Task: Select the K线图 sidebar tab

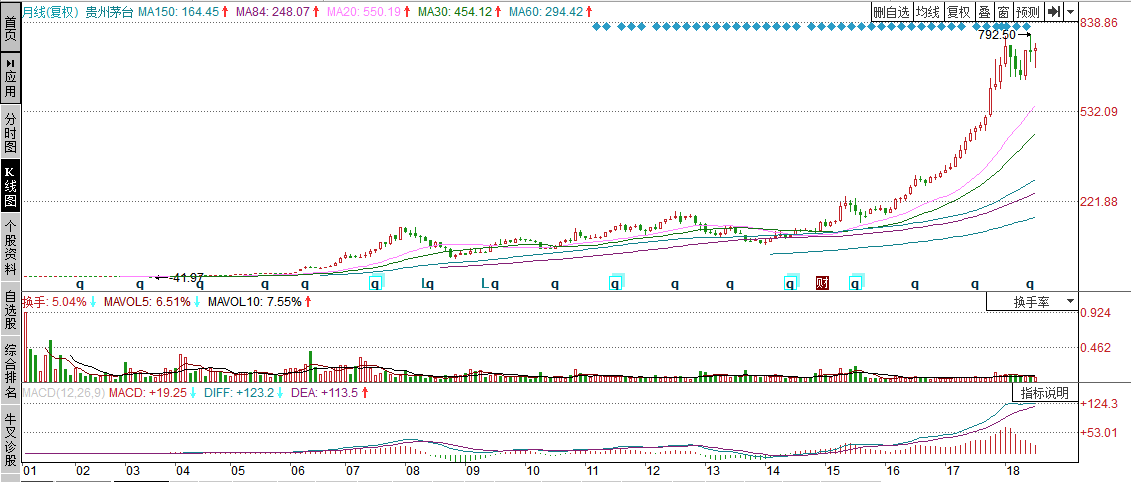Action: point(10,188)
